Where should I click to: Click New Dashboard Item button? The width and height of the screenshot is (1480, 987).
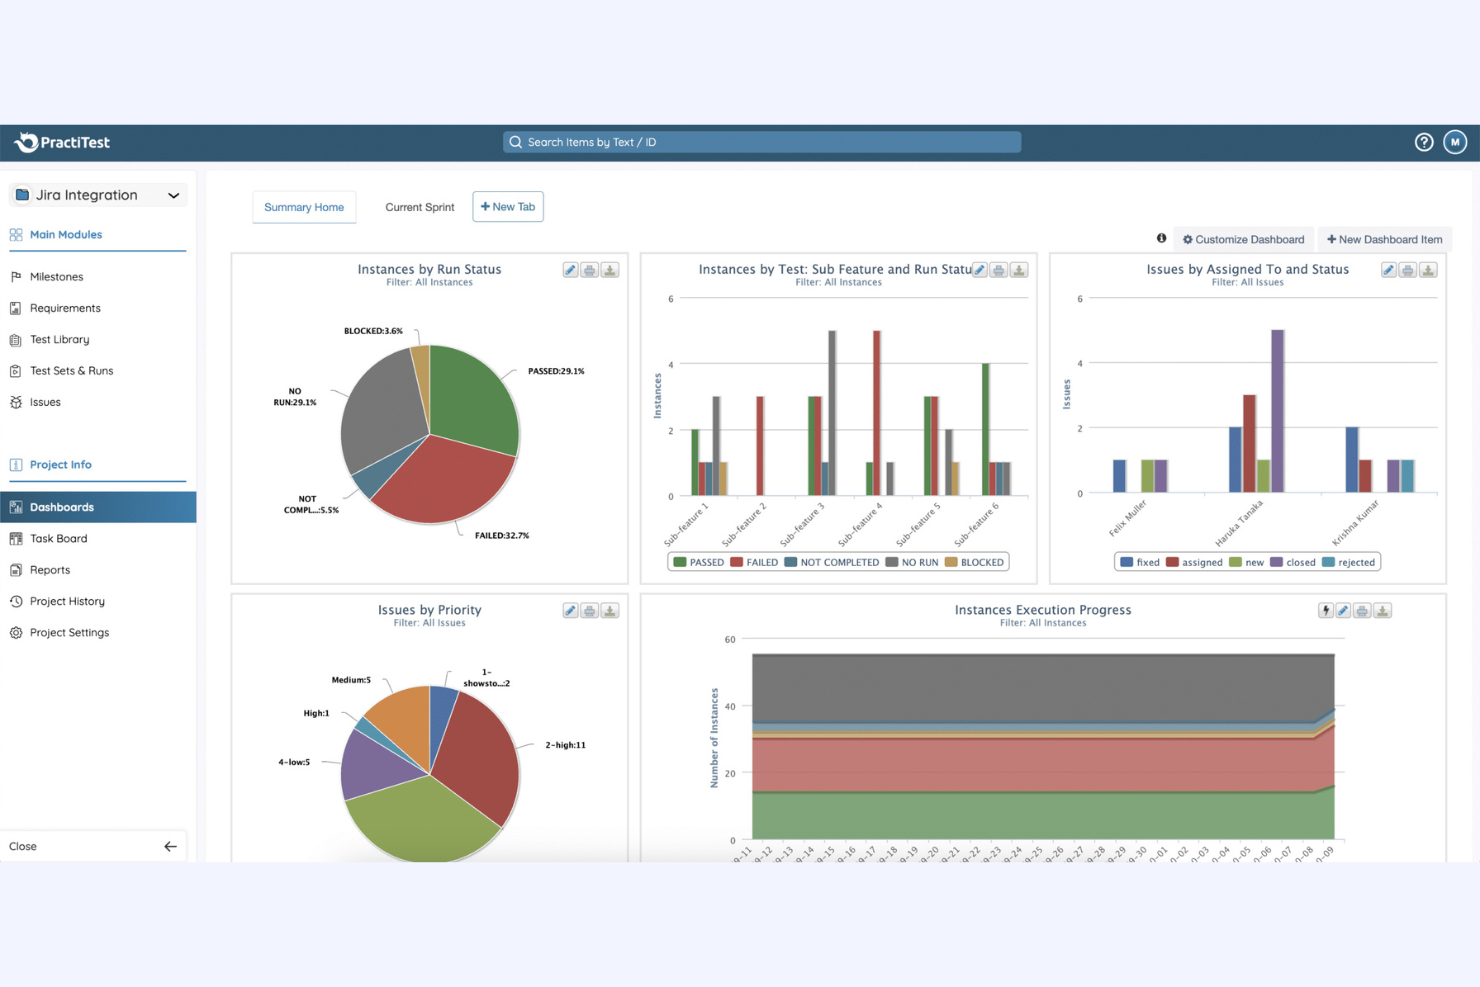click(x=1384, y=239)
